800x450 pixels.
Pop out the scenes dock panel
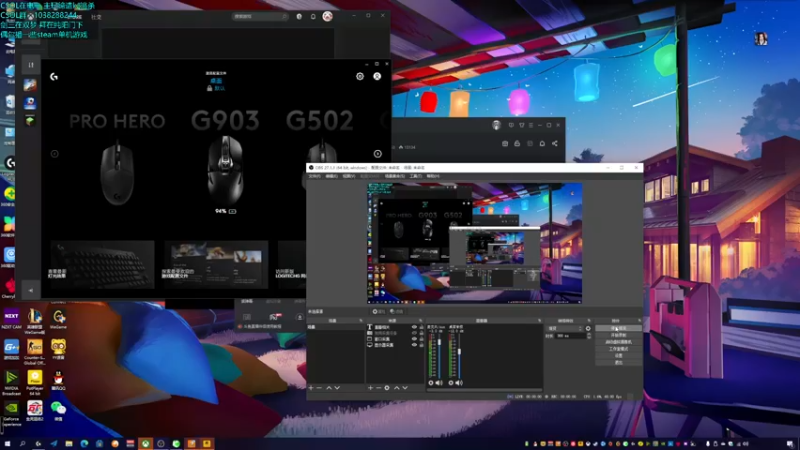[x=361, y=320]
